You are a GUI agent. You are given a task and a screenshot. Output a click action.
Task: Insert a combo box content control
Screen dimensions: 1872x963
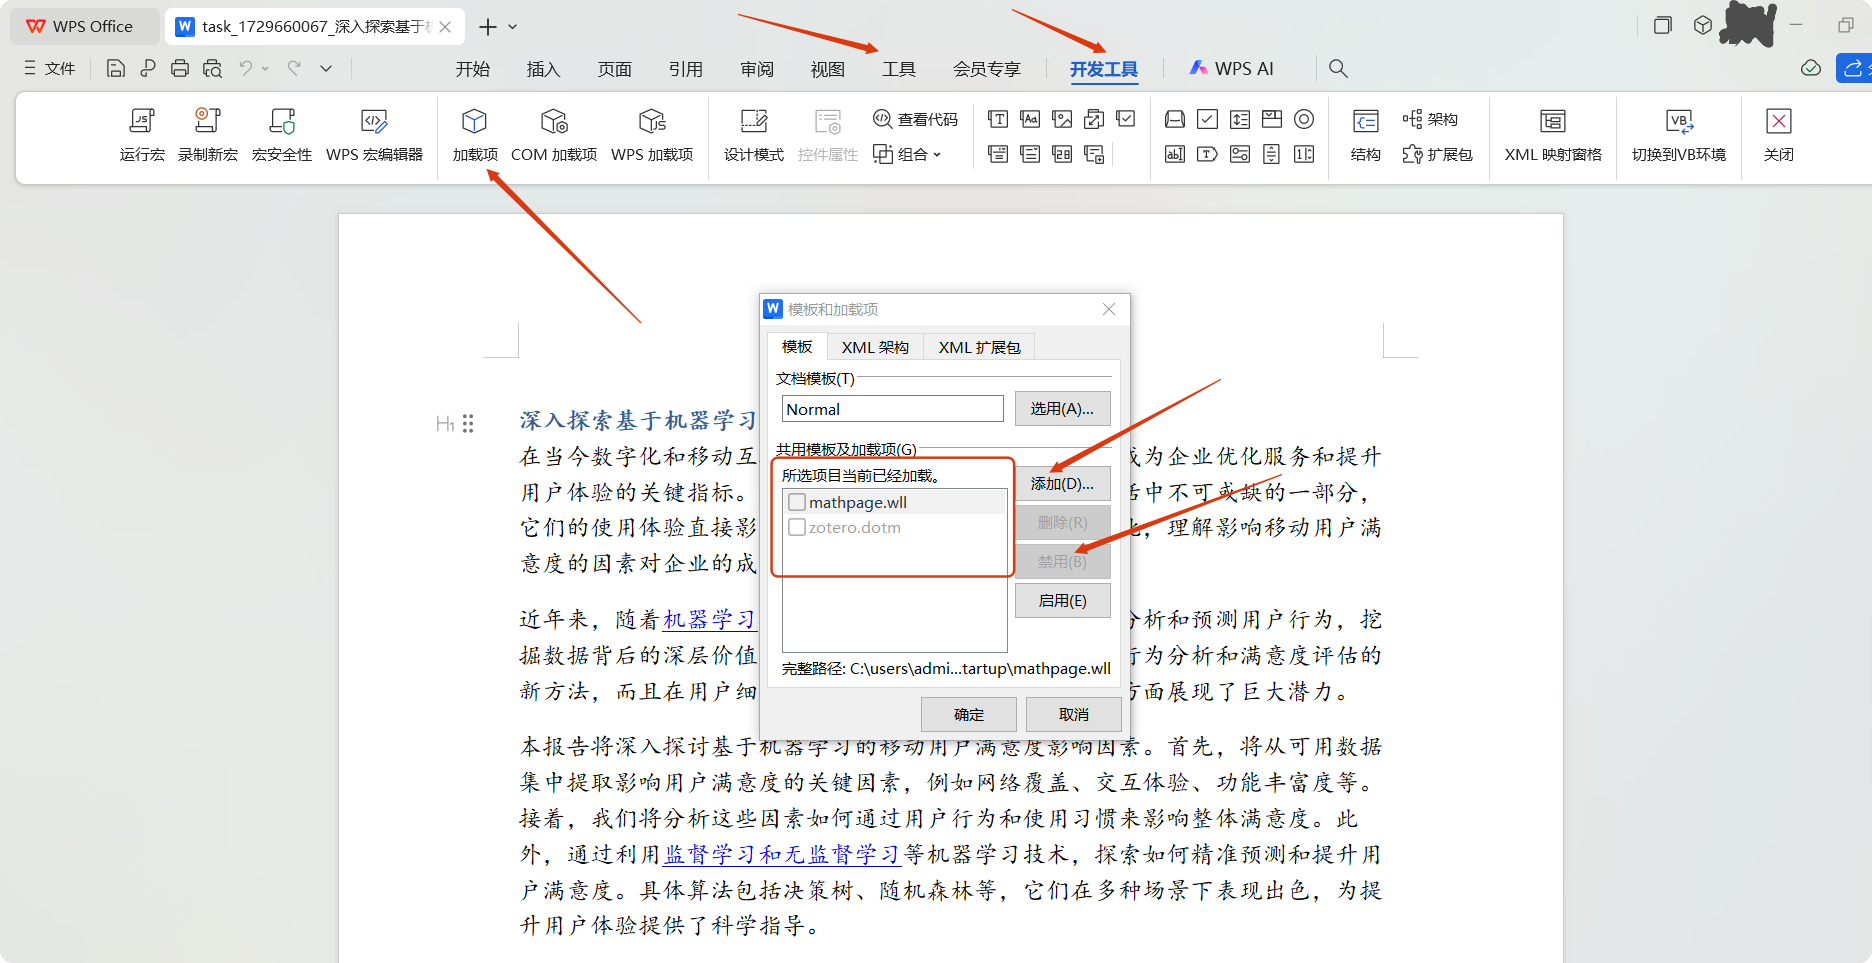[x=998, y=154]
